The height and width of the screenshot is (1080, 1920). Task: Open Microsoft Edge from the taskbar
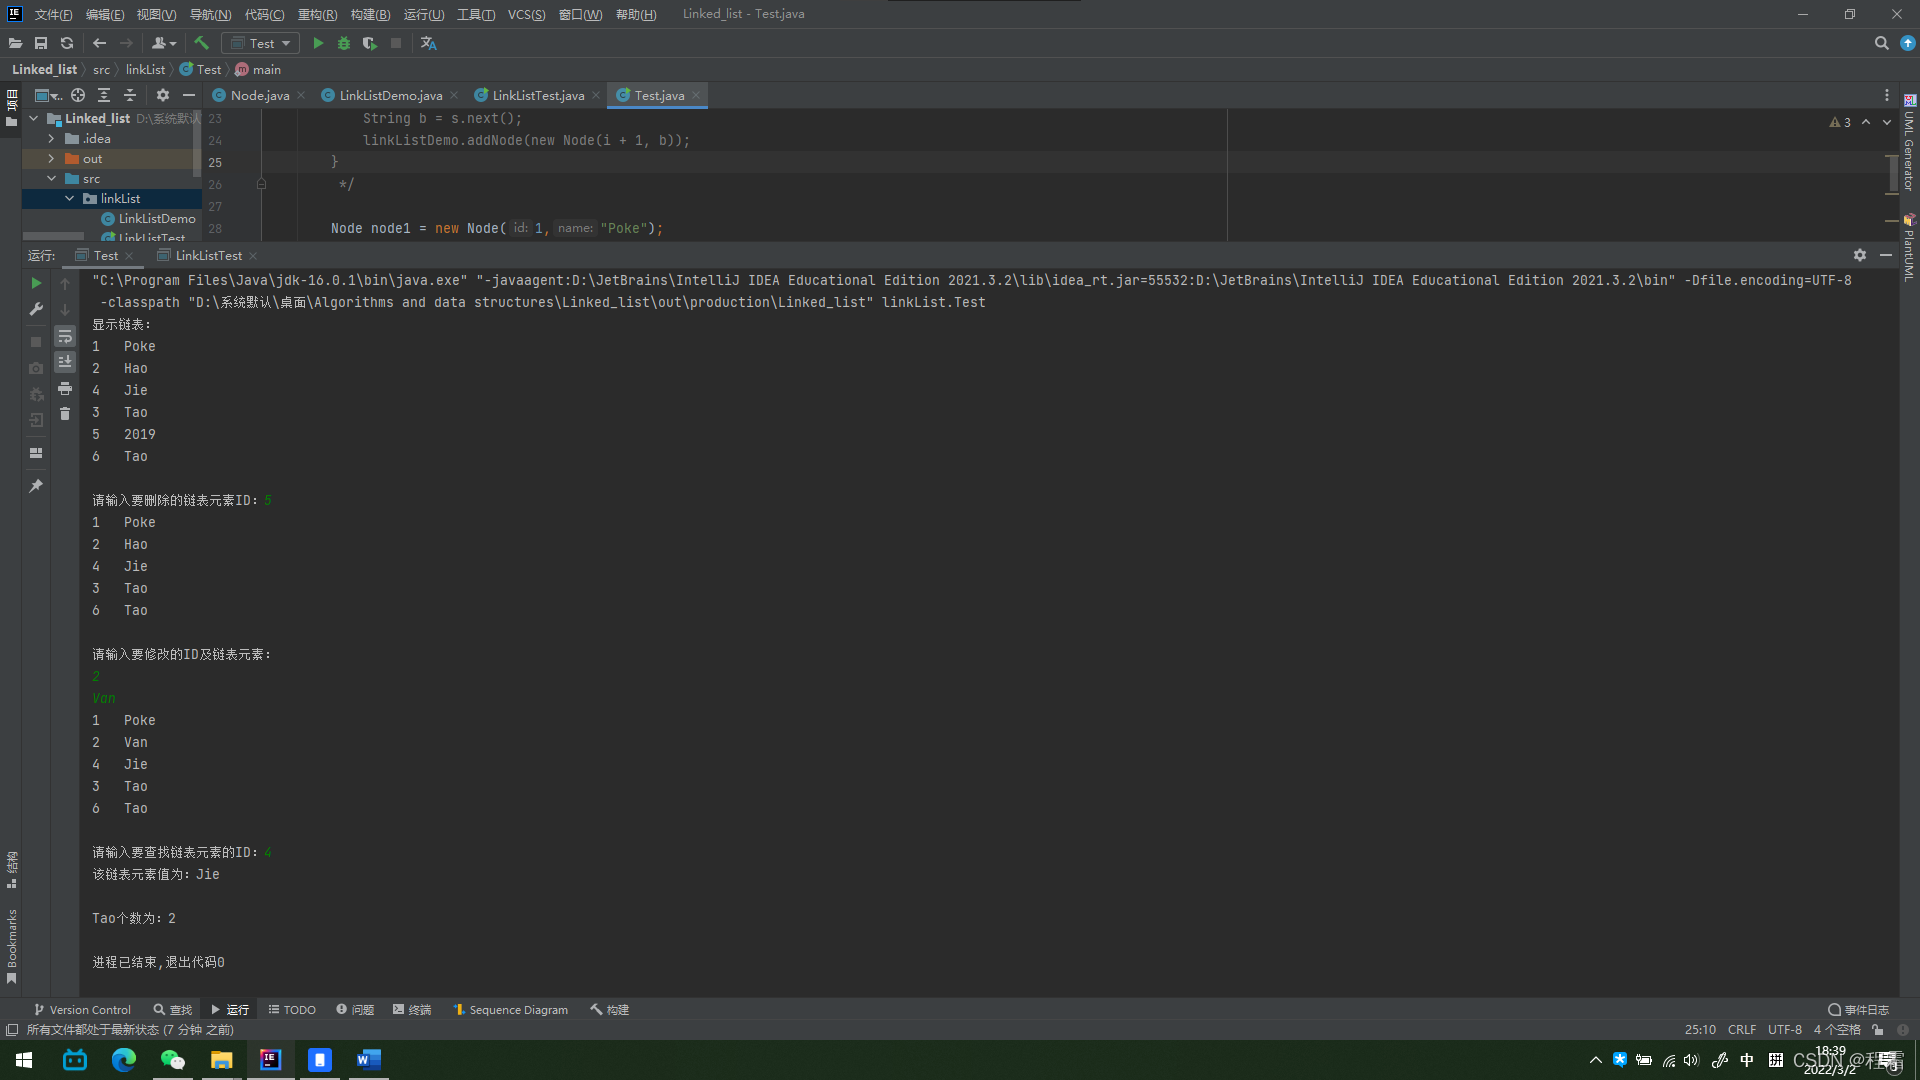(x=124, y=1060)
